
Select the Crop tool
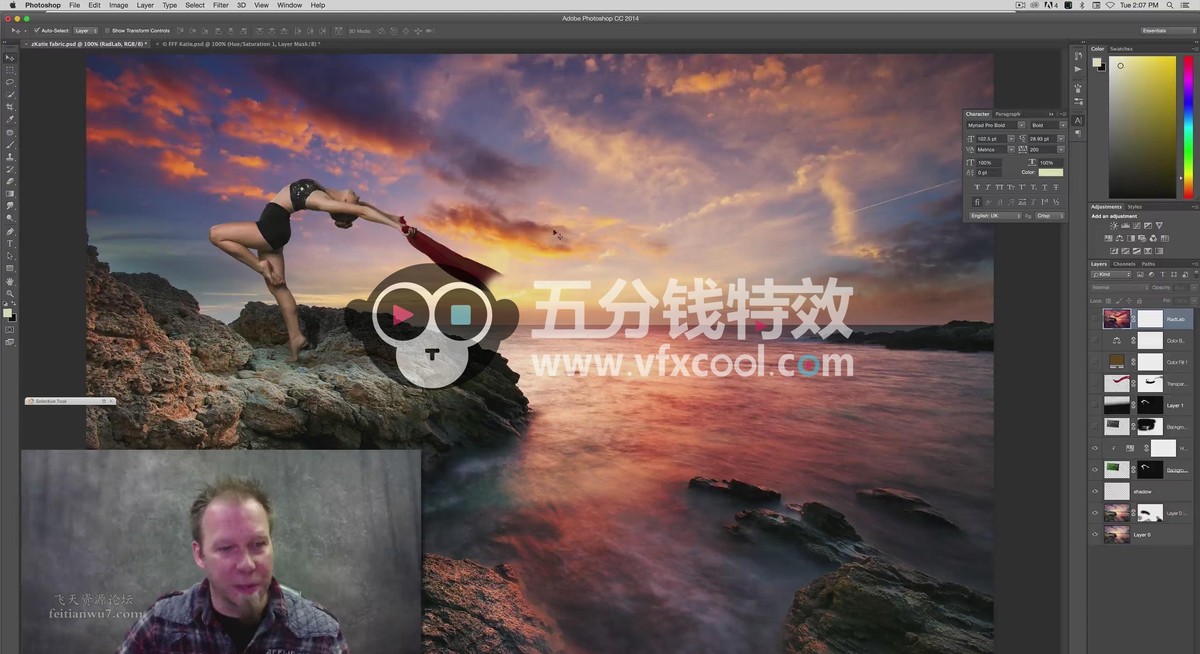(10, 107)
